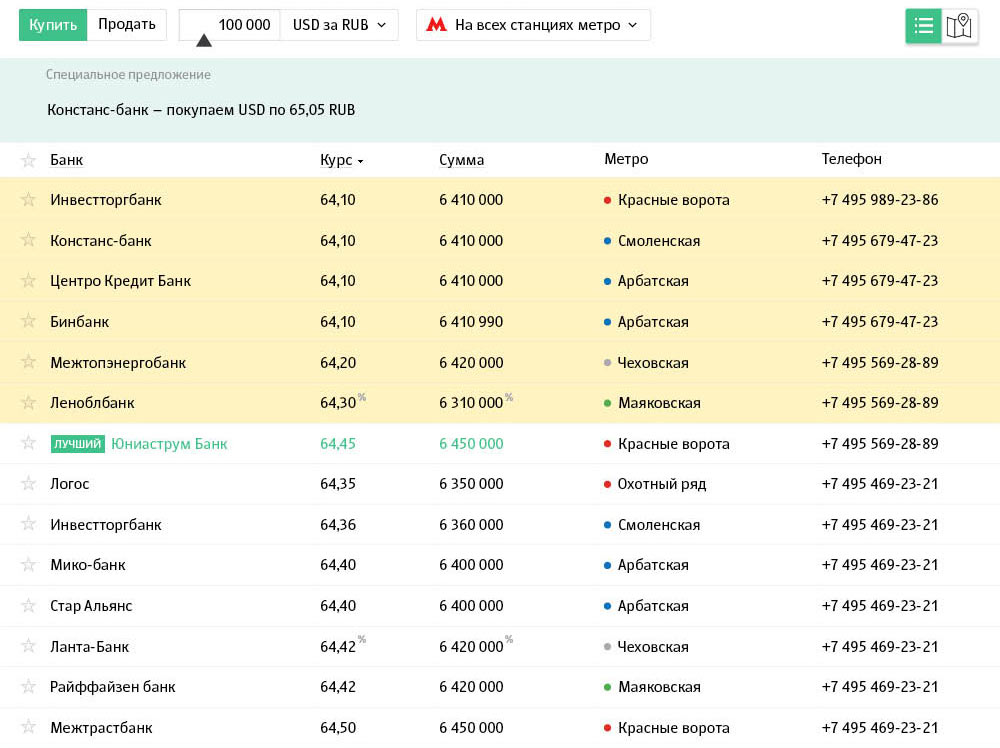Toggle favorite star for Межтопэнергобанк

tap(28, 363)
